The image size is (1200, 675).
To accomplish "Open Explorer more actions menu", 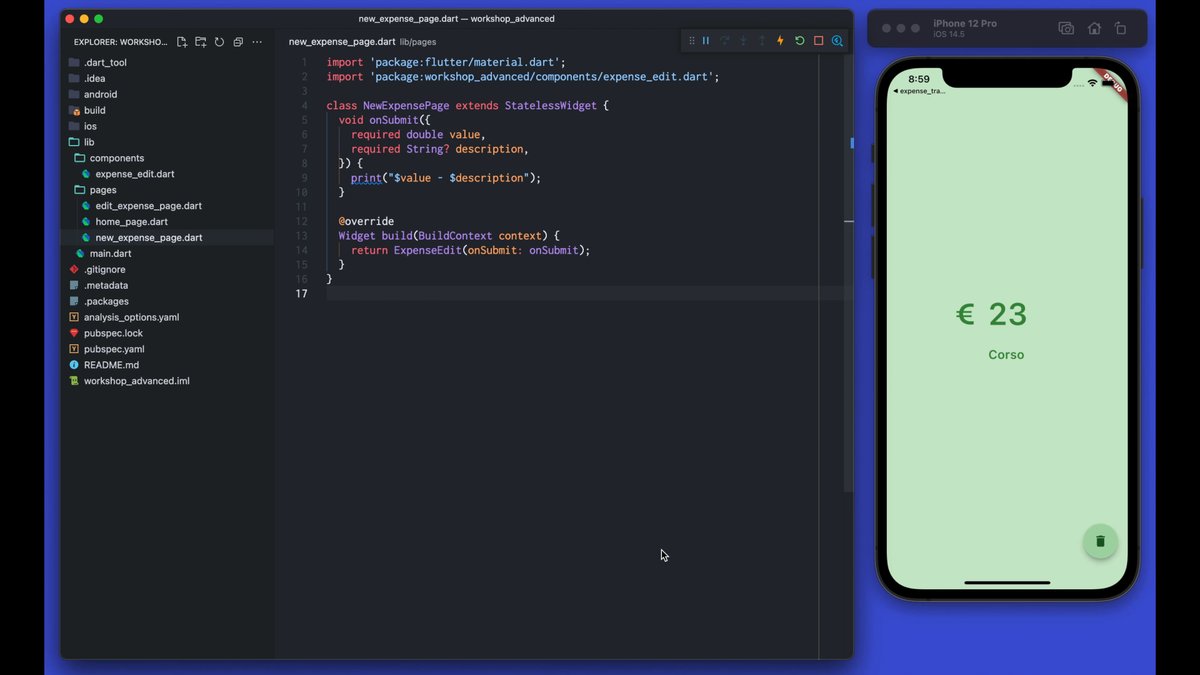I will click(x=257, y=42).
